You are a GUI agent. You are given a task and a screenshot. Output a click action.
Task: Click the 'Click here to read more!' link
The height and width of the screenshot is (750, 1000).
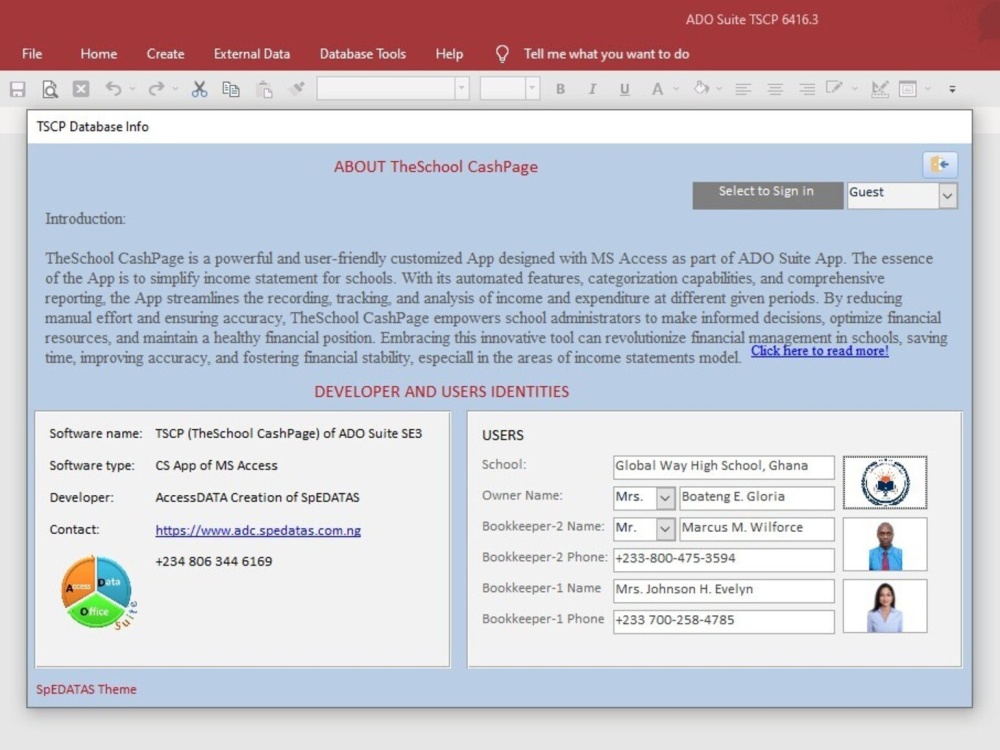[x=820, y=351]
